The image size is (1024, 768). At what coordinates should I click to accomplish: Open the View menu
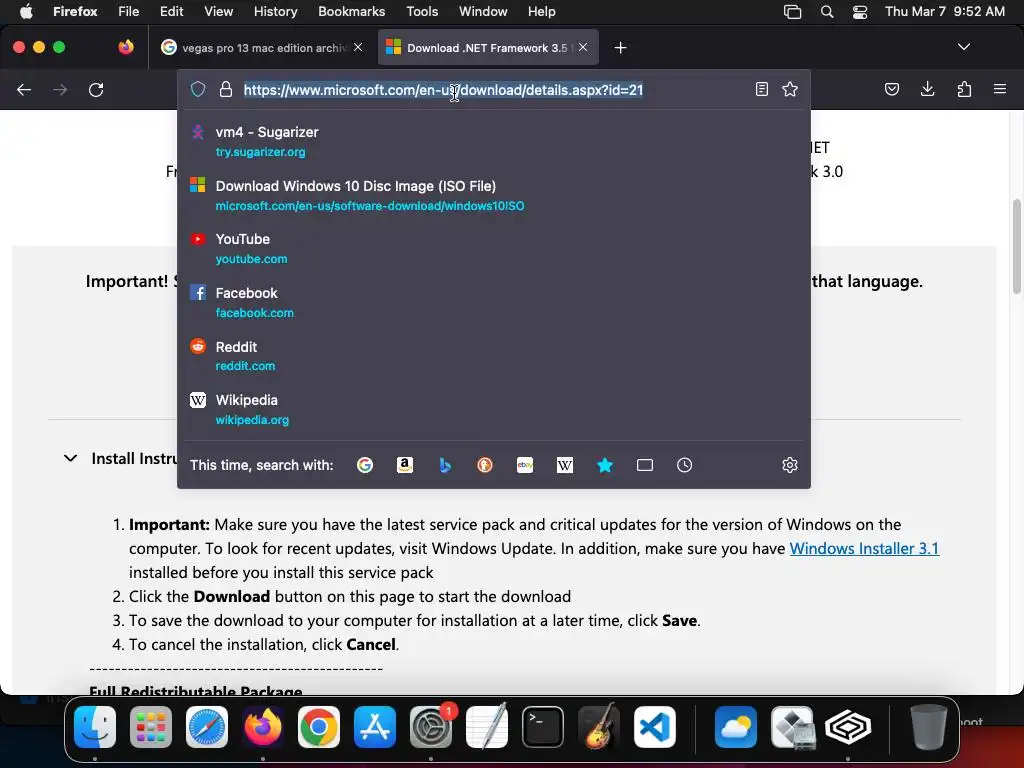click(218, 11)
